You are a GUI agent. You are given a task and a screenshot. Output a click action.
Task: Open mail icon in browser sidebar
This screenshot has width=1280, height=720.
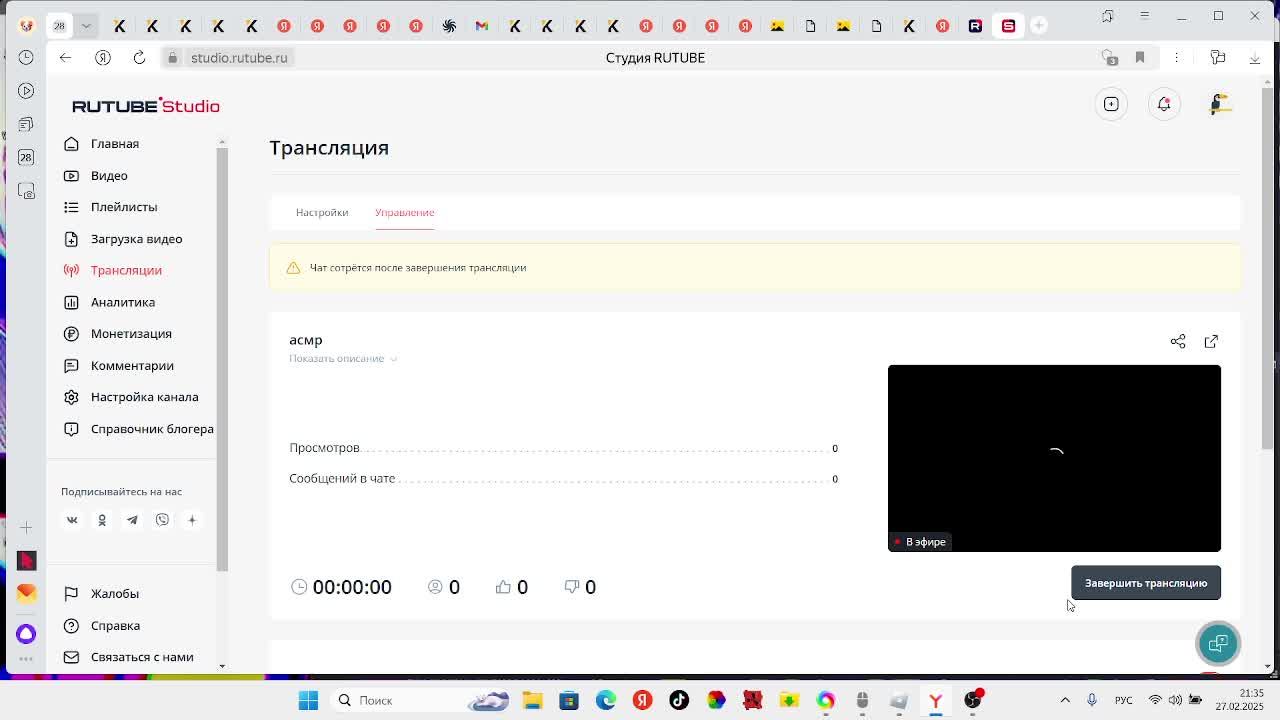[26, 593]
